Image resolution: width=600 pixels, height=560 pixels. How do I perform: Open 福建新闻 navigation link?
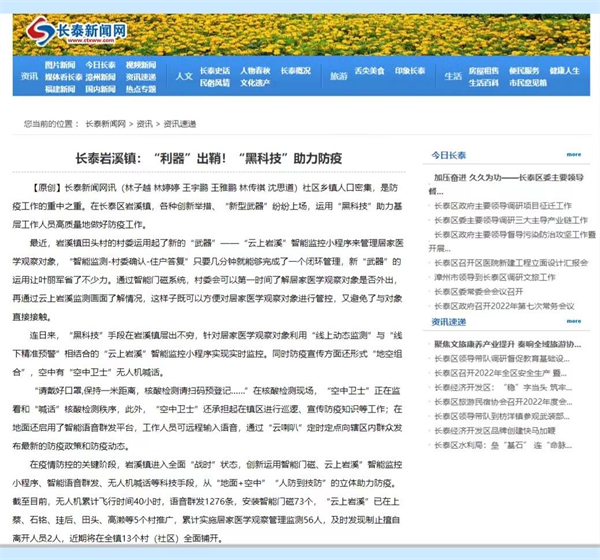pos(60,89)
